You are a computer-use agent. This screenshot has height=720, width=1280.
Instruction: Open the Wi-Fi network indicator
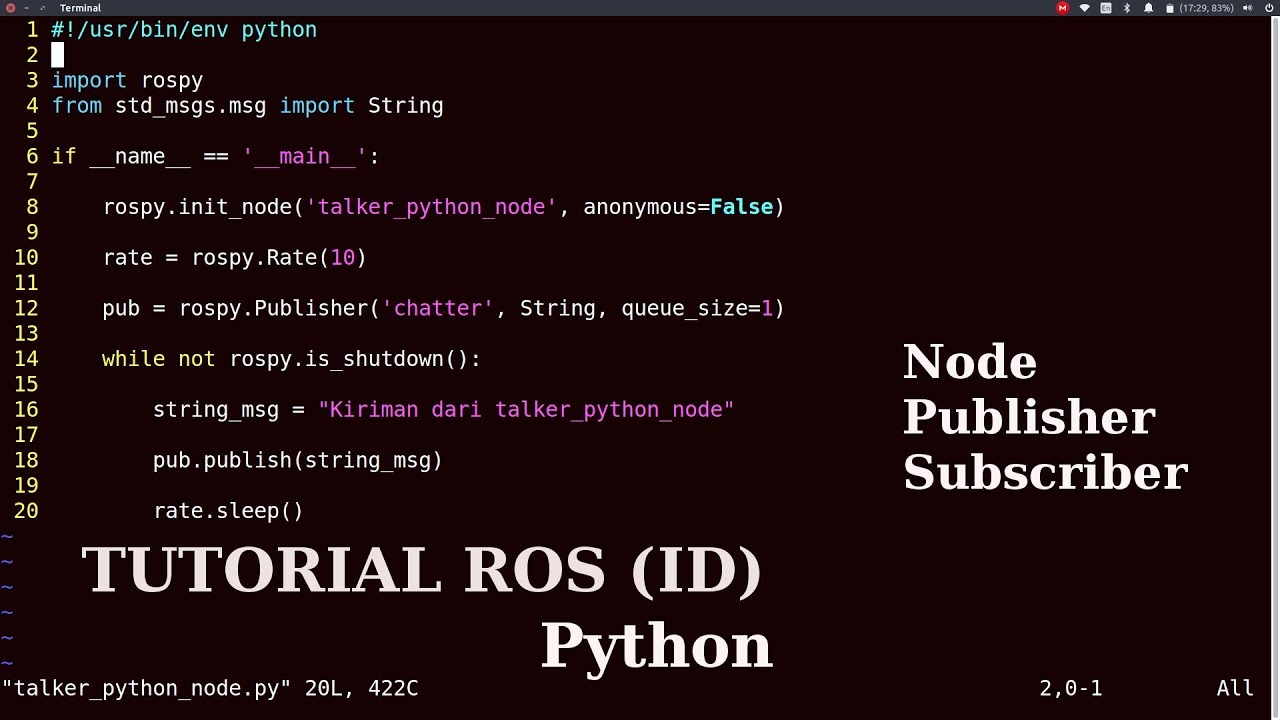[1084, 8]
